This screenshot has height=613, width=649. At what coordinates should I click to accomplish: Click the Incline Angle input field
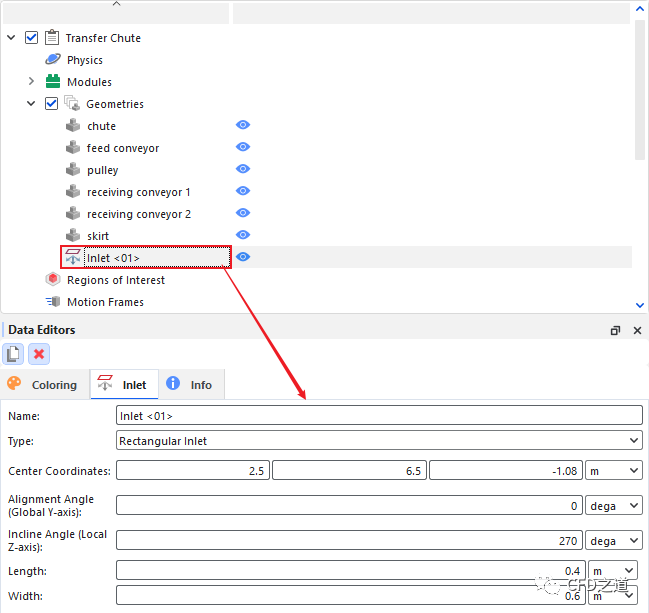tap(349, 541)
